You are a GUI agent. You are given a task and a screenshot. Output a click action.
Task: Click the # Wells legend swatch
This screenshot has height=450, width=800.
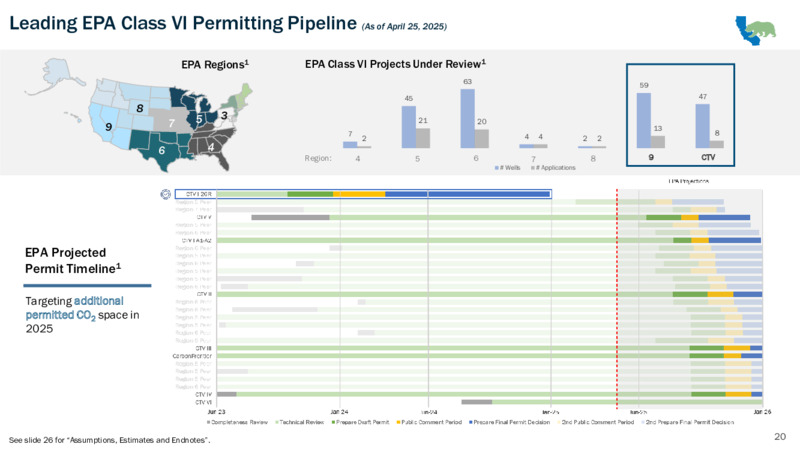coord(496,168)
